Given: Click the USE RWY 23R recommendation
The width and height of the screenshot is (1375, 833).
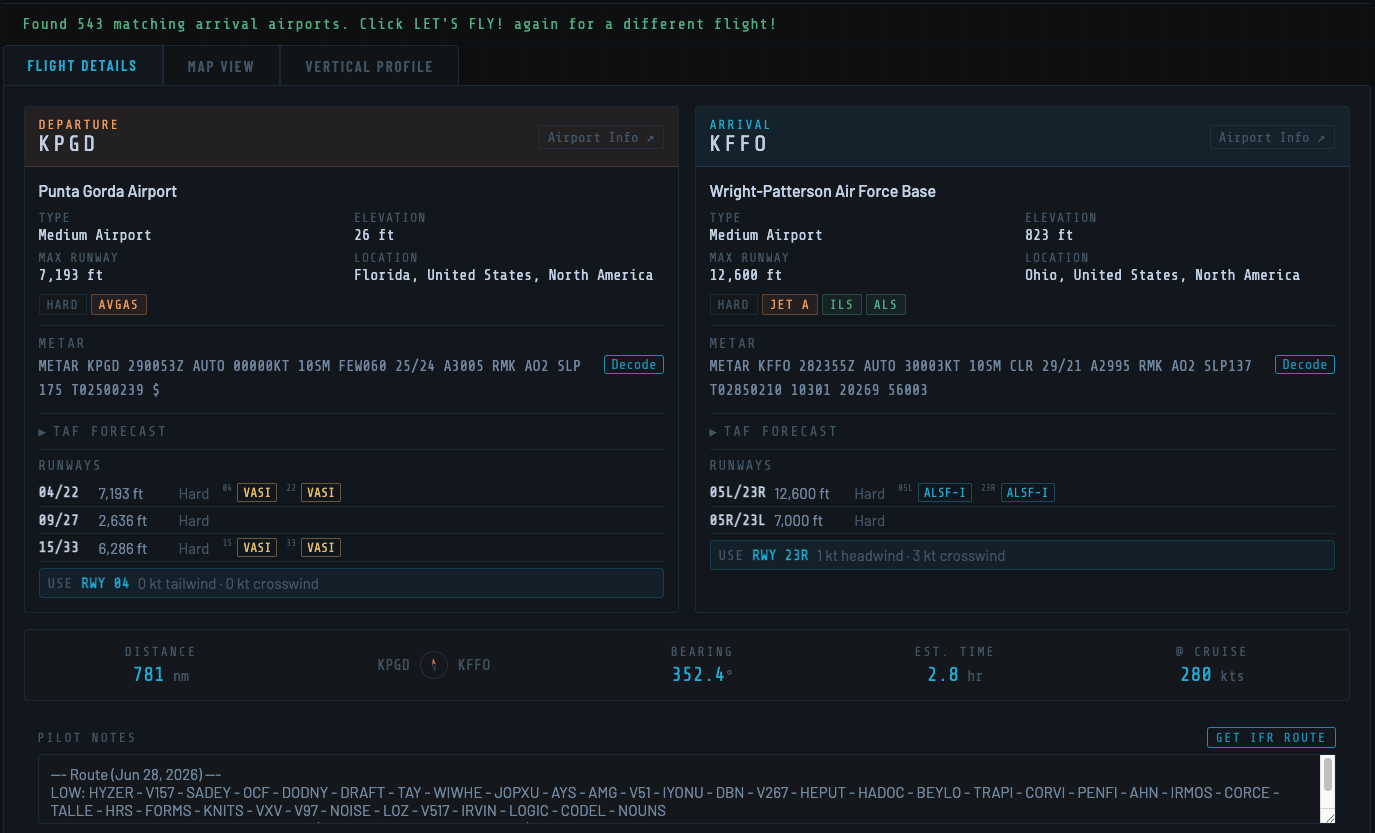Looking at the screenshot, I should point(1022,555).
